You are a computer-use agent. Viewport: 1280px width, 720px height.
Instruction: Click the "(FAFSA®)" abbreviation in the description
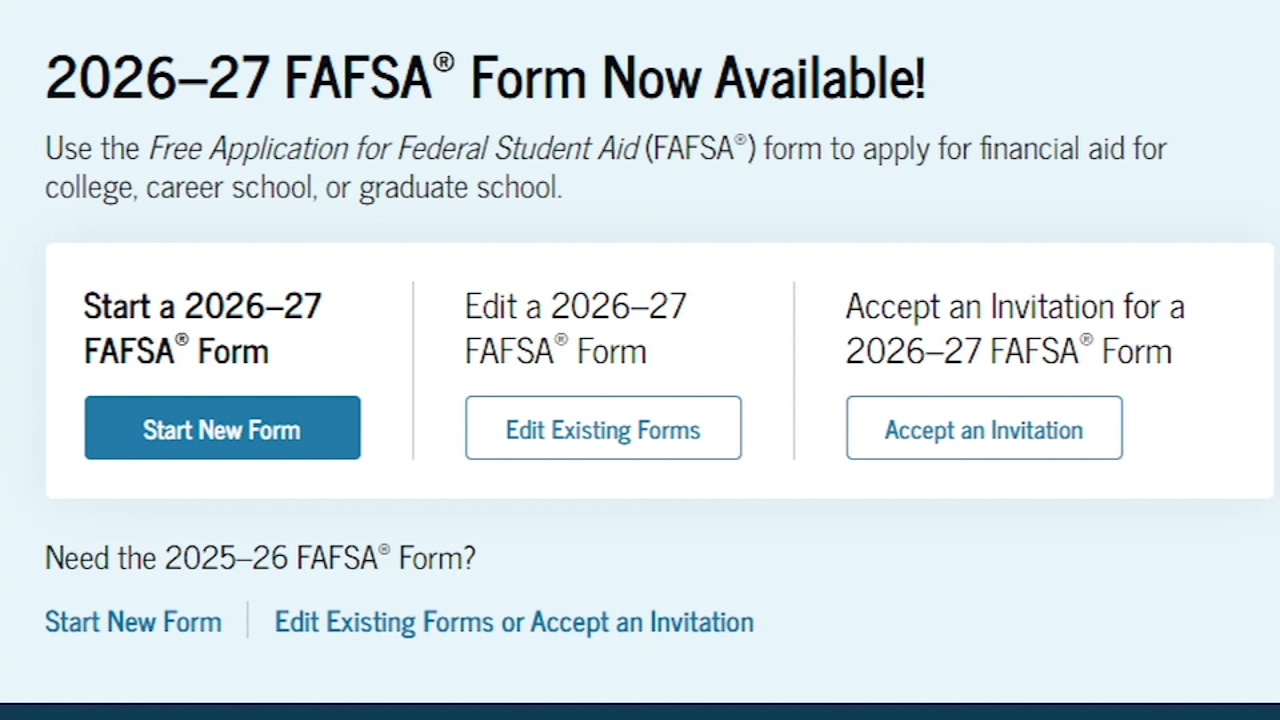click(700, 149)
